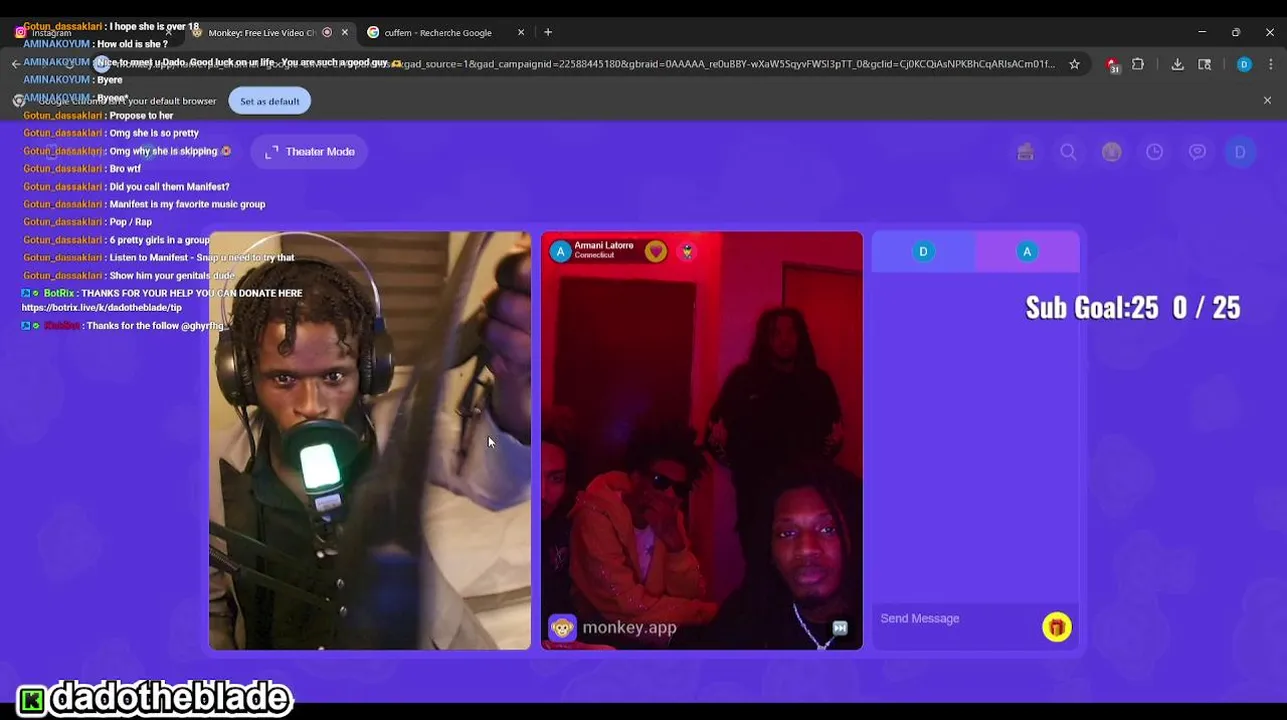Open the Chrome extensions puzzle menu
The height and width of the screenshot is (720, 1287).
(1138, 64)
